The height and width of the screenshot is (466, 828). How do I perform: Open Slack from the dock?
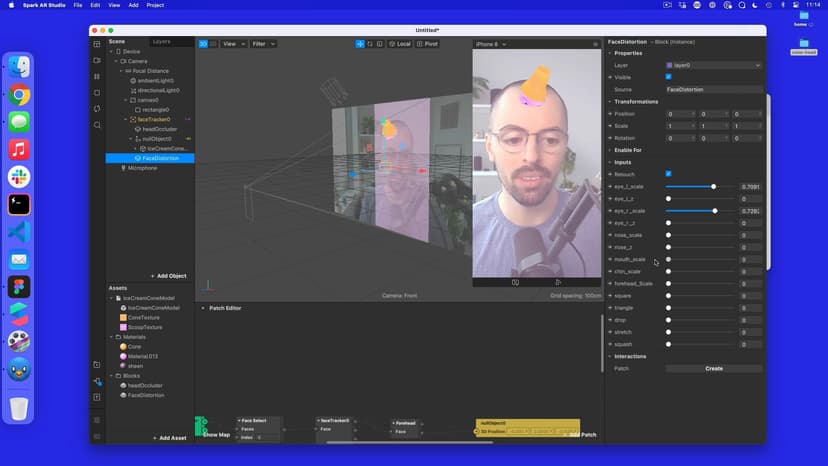pos(19,177)
